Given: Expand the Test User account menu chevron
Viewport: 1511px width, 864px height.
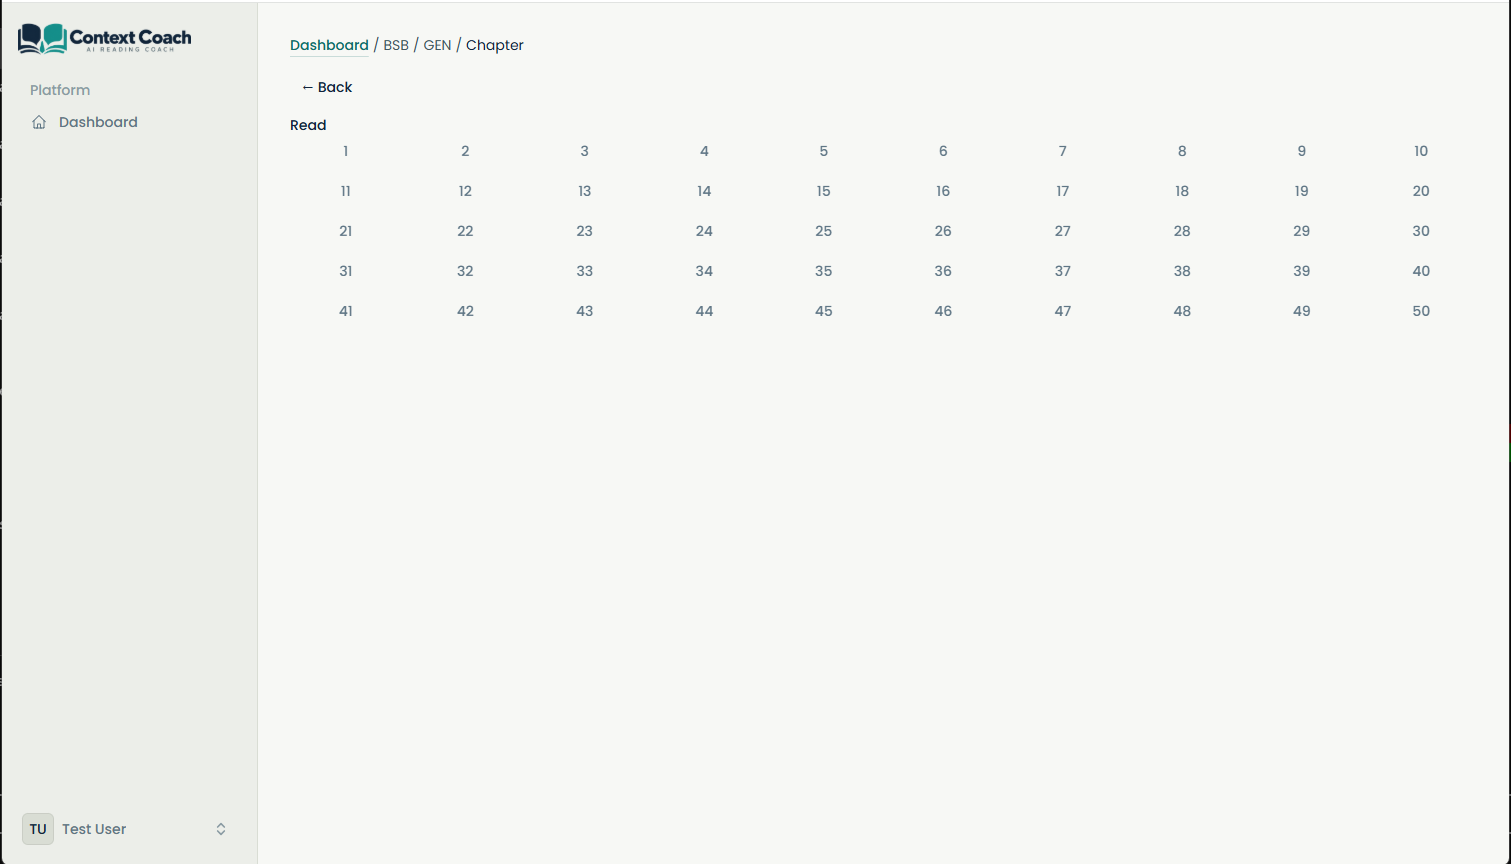Looking at the screenshot, I should click(x=221, y=829).
